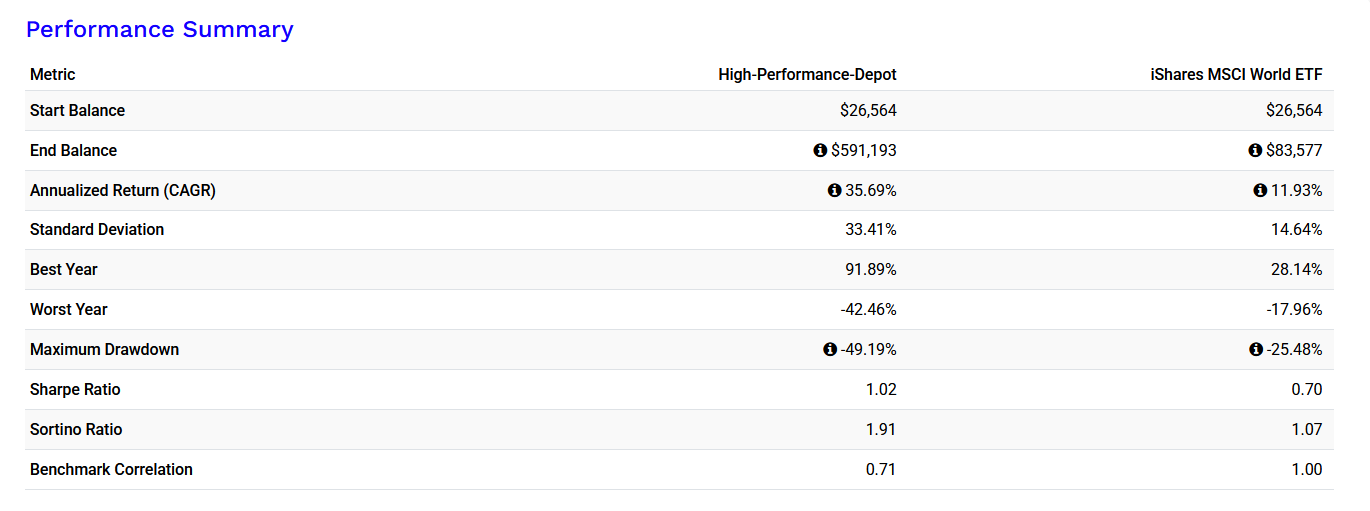Select the iShares MSCI World ETF header
Screen dimensions: 1370x511
click(1236, 75)
